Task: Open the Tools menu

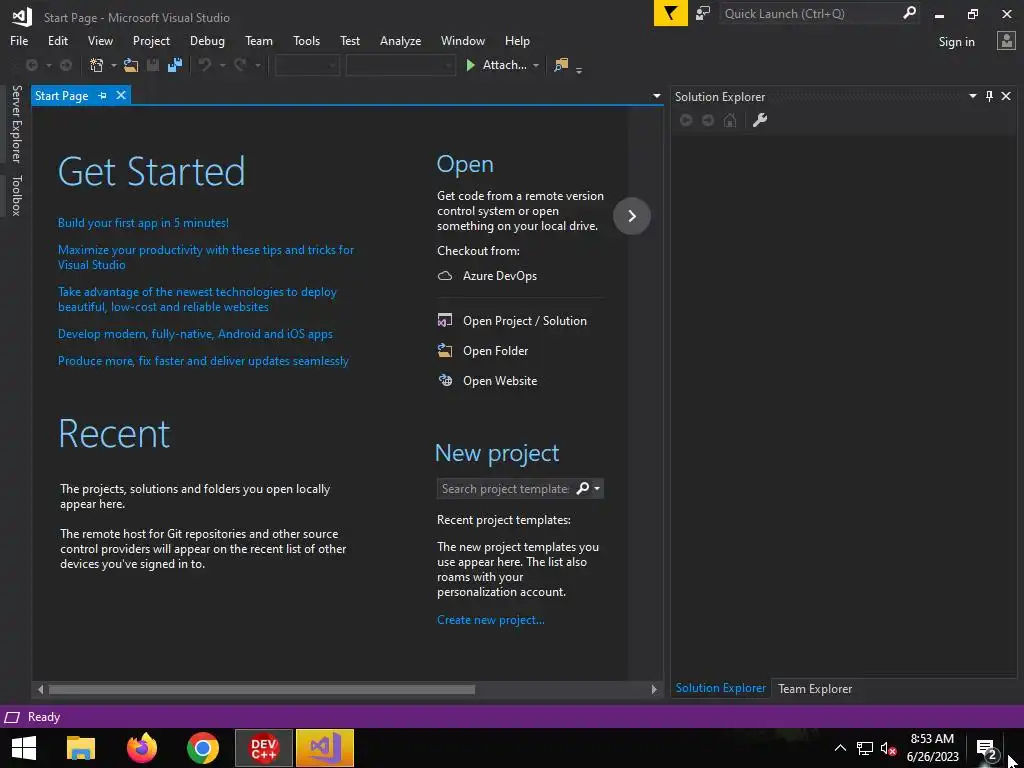Action: click(306, 40)
